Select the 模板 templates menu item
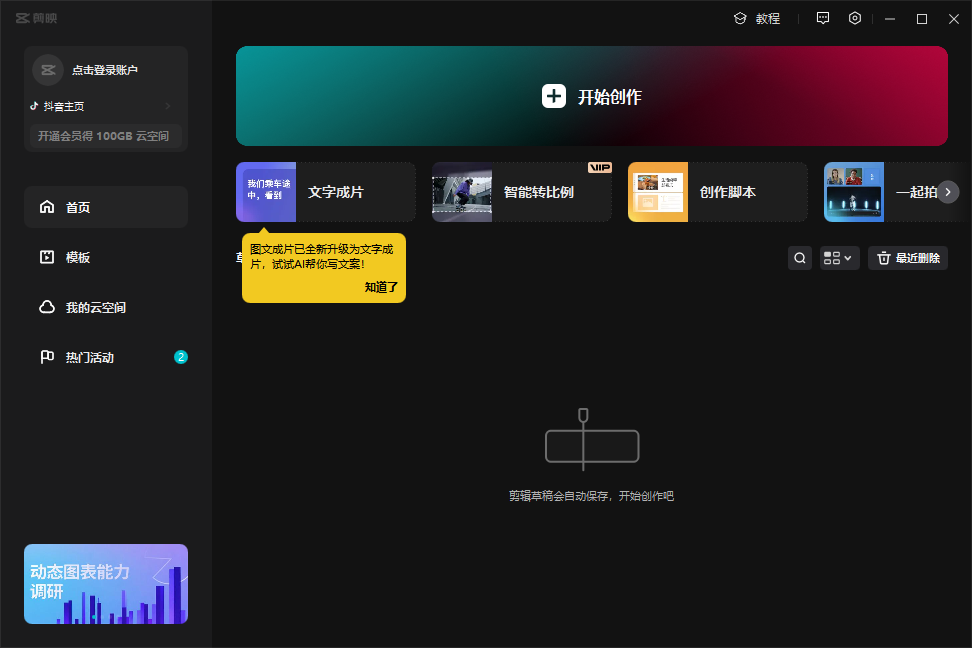Screen dimensions: 972x648 click(106, 257)
